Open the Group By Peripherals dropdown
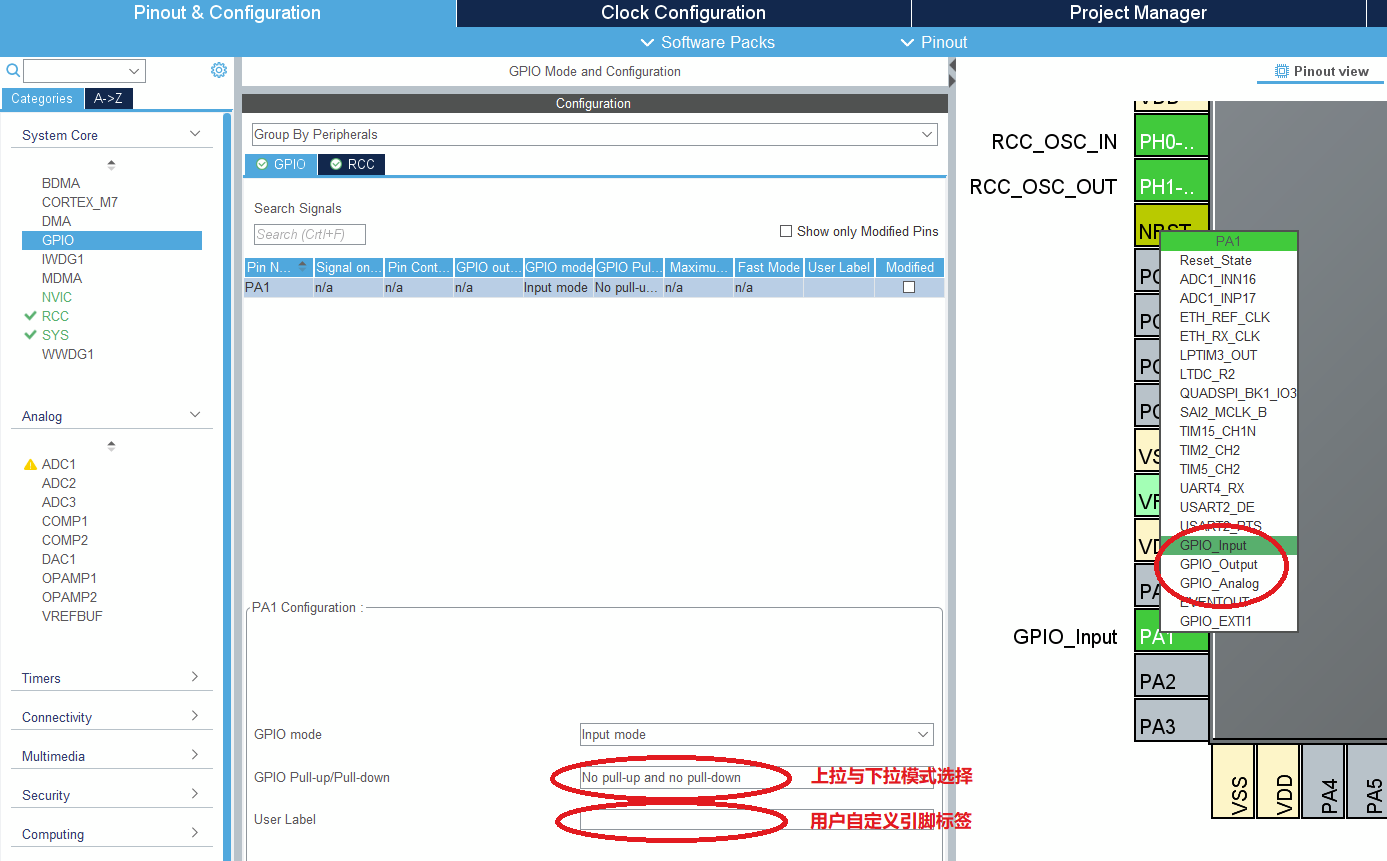The image size is (1387, 861). [594, 134]
